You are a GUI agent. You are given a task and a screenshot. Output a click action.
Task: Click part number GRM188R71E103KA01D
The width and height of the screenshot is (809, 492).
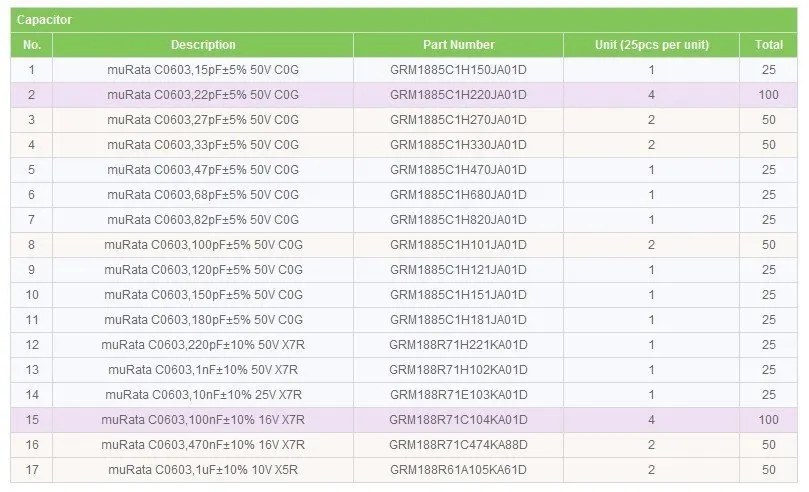click(x=458, y=395)
